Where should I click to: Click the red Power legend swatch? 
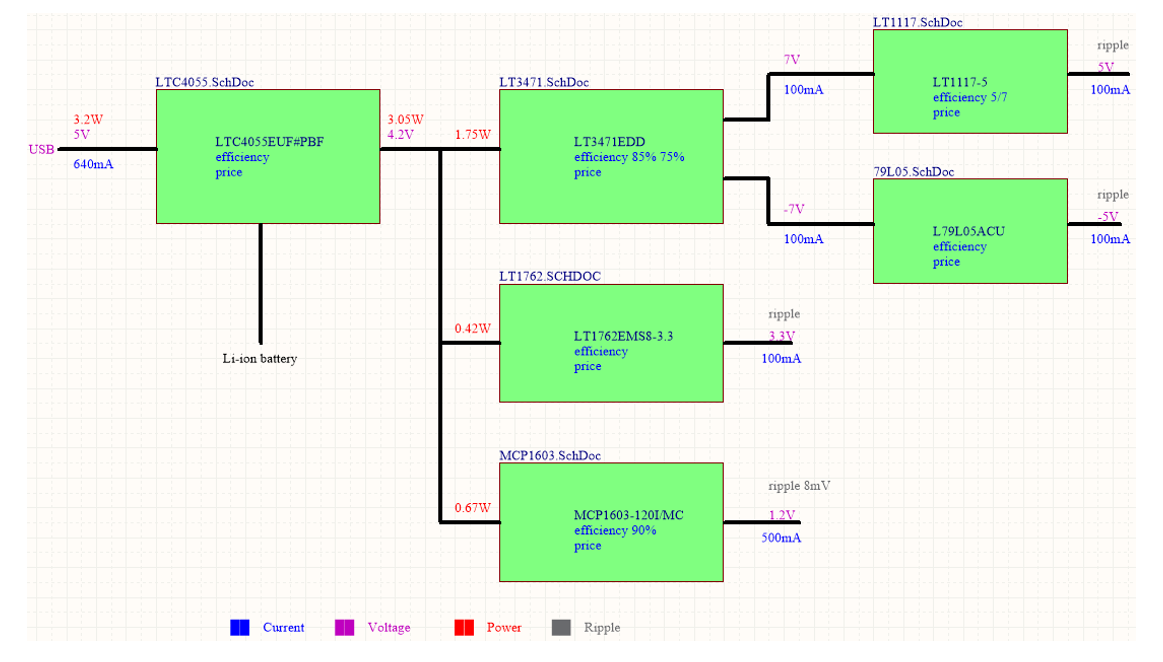(464, 628)
